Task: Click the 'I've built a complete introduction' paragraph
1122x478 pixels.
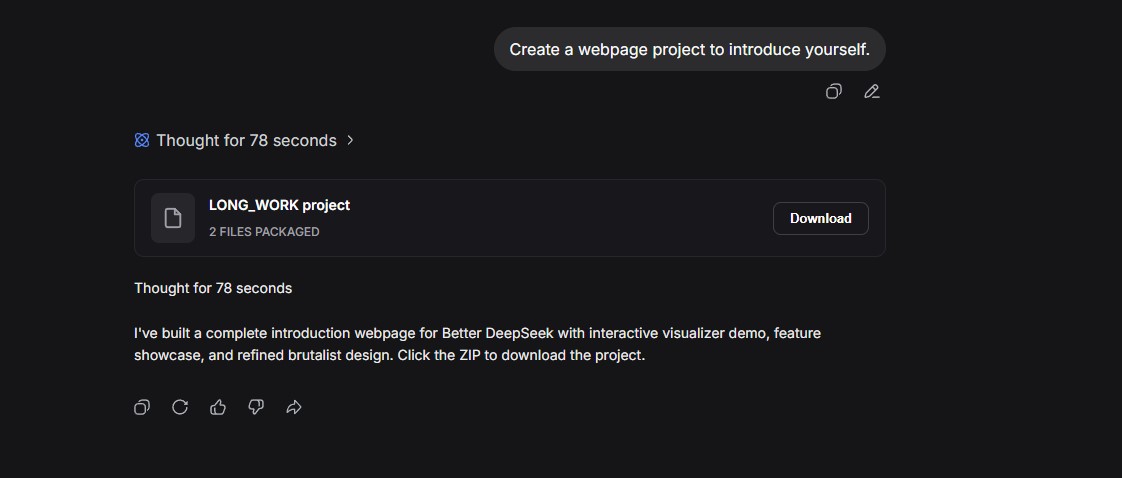Action: (477, 344)
